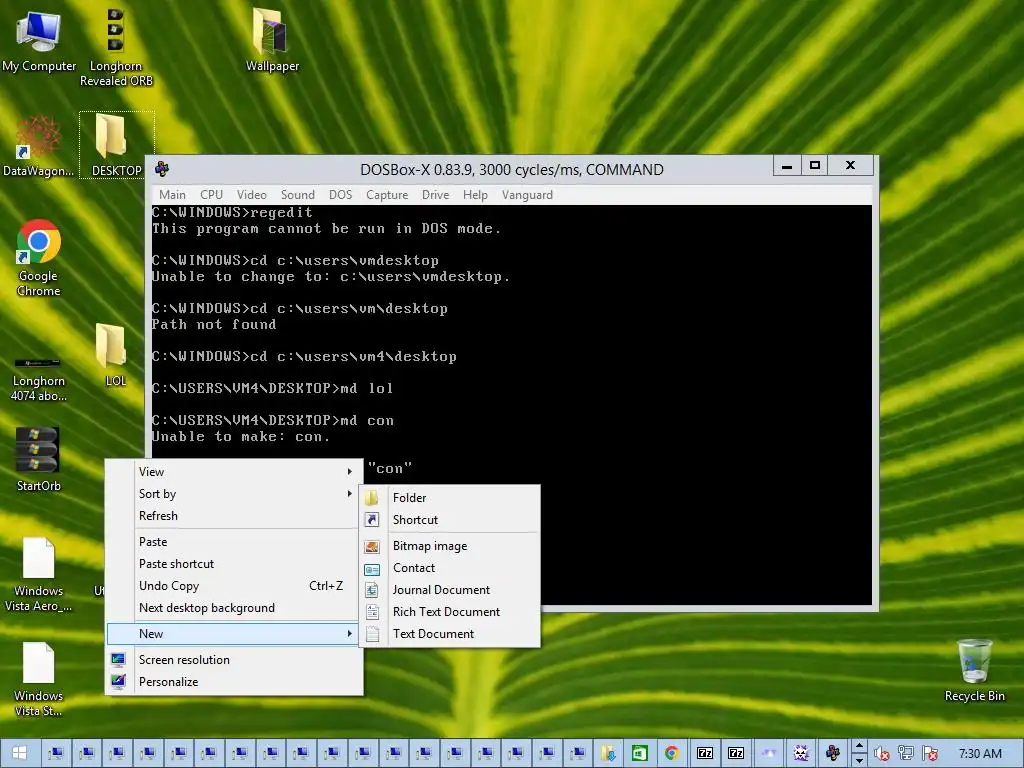Select the My Computer desktop icon

39,40
